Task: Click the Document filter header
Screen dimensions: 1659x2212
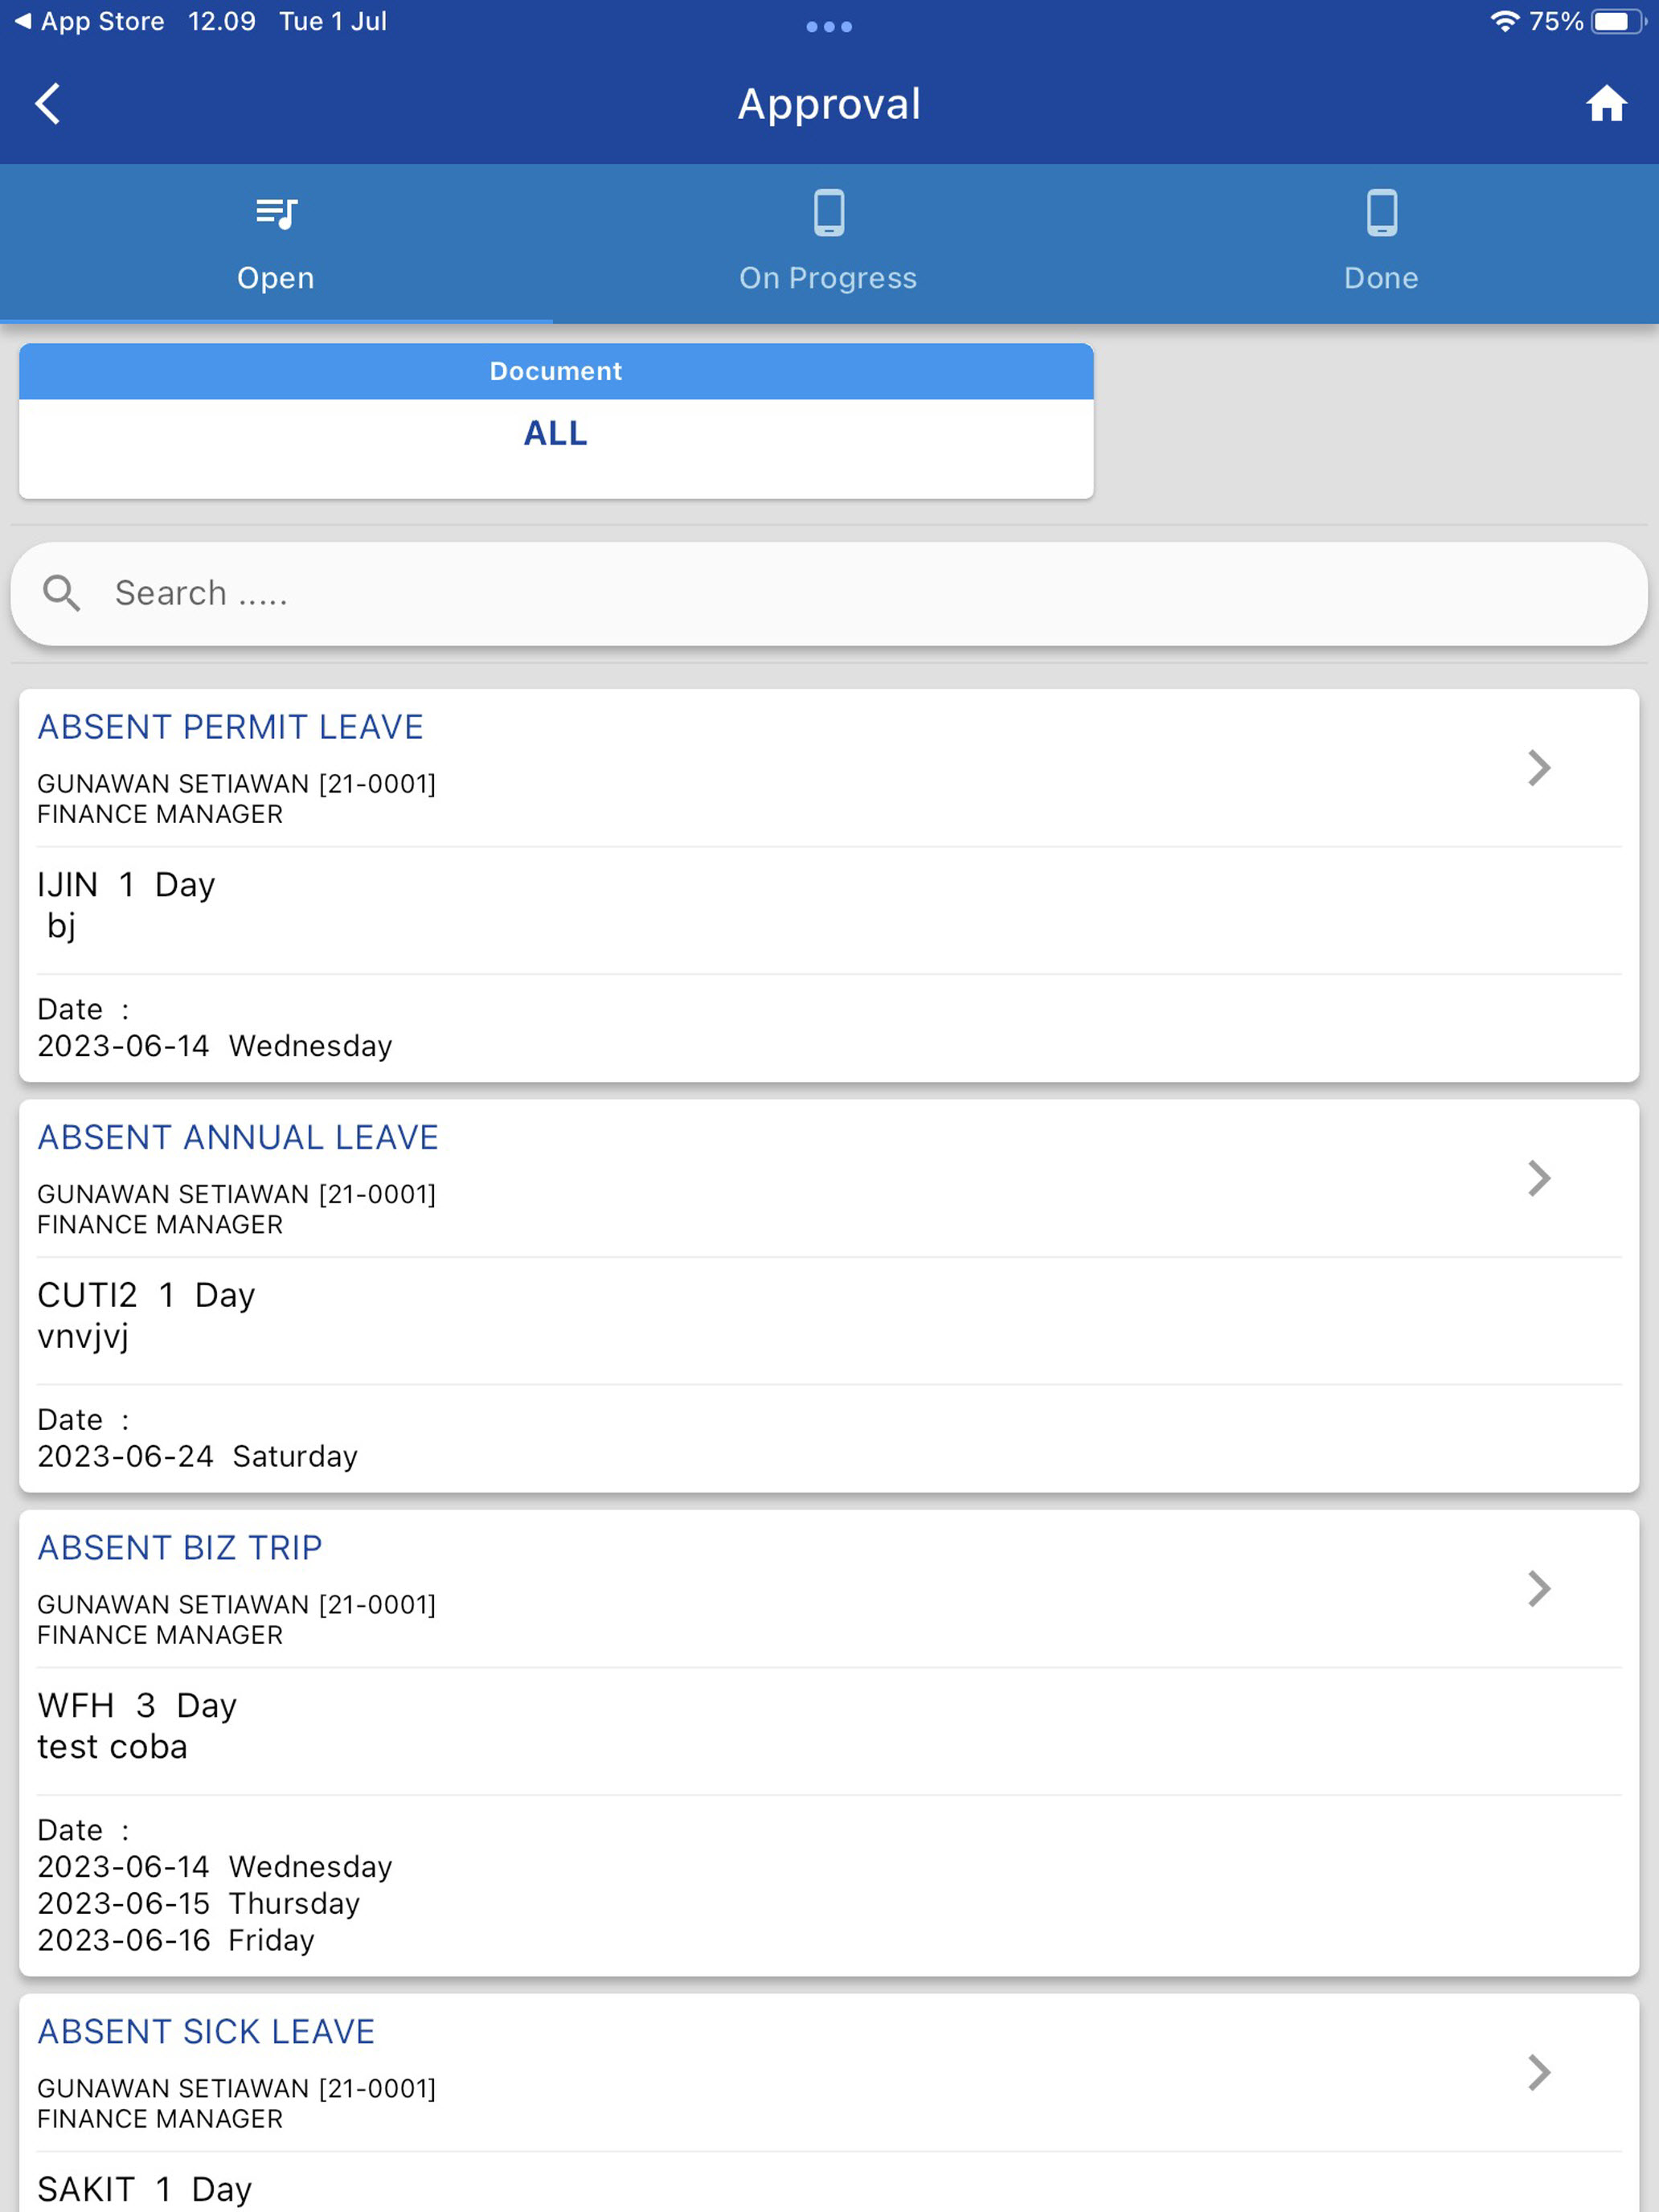Action: (x=556, y=371)
